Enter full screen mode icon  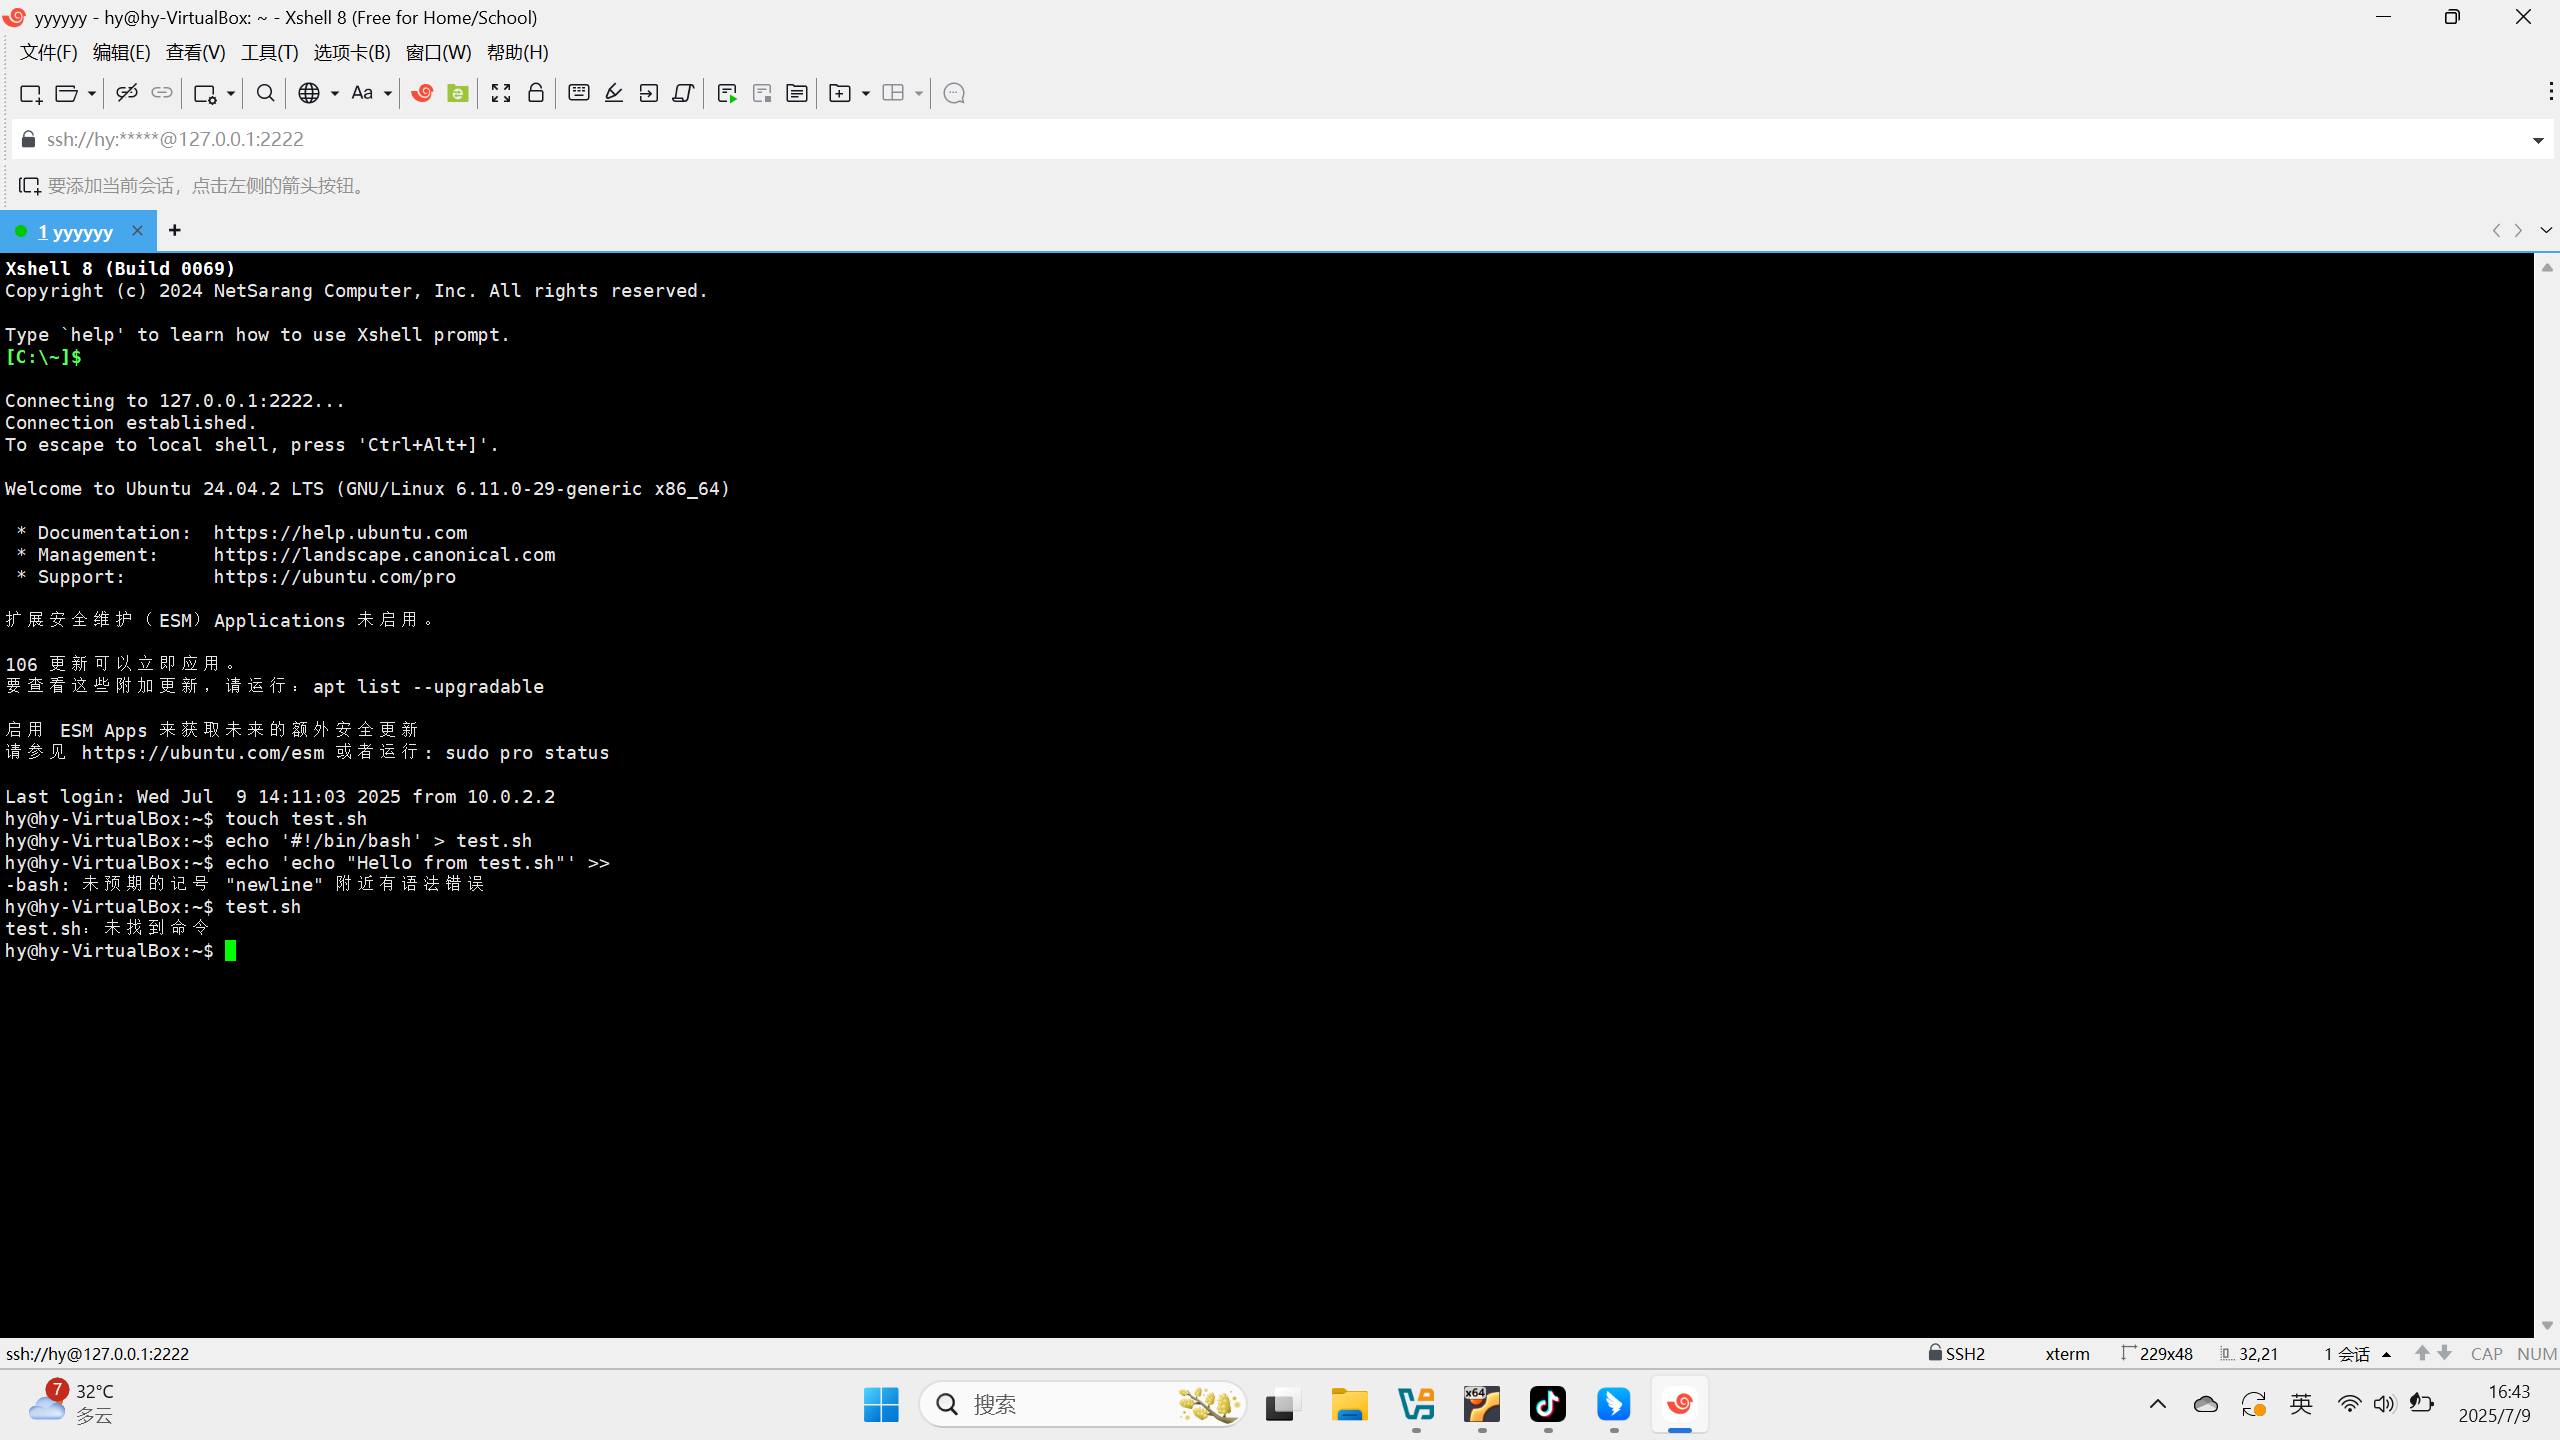pos(501,93)
